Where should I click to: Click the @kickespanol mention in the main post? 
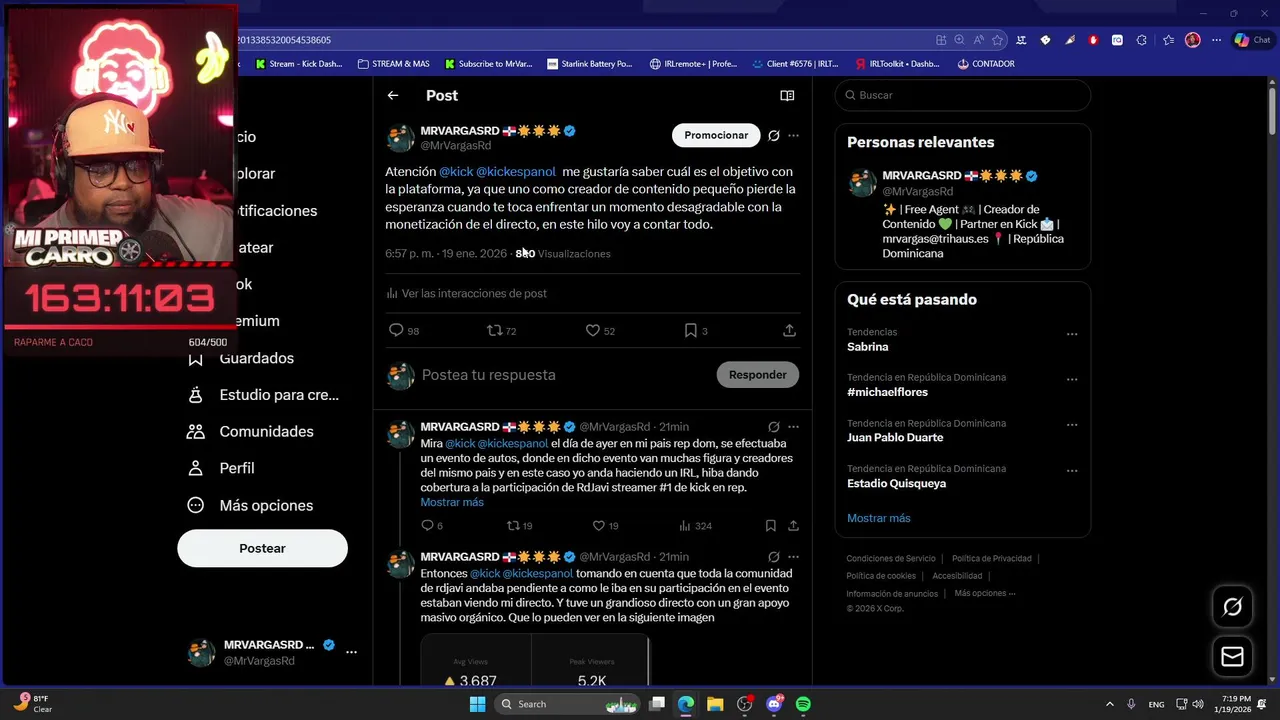click(515, 172)
